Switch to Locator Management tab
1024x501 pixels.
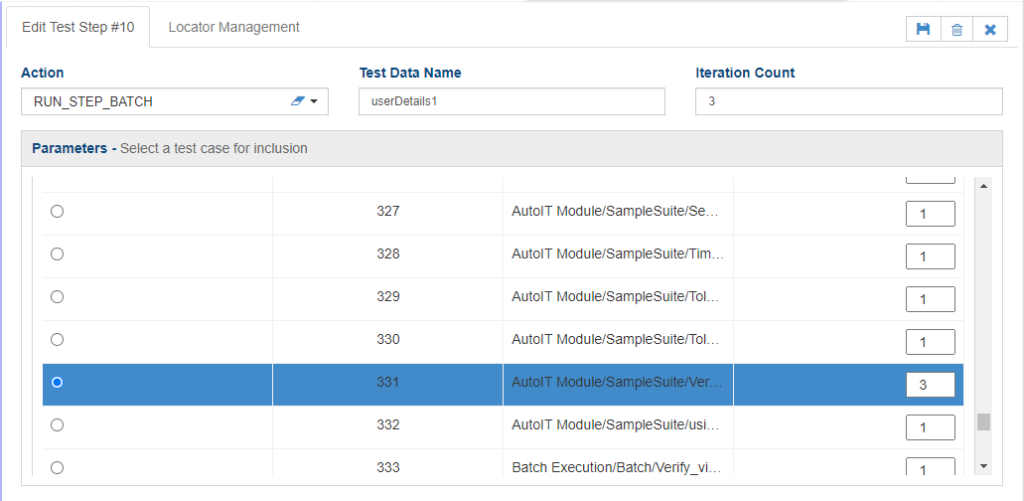click(234, 27)
